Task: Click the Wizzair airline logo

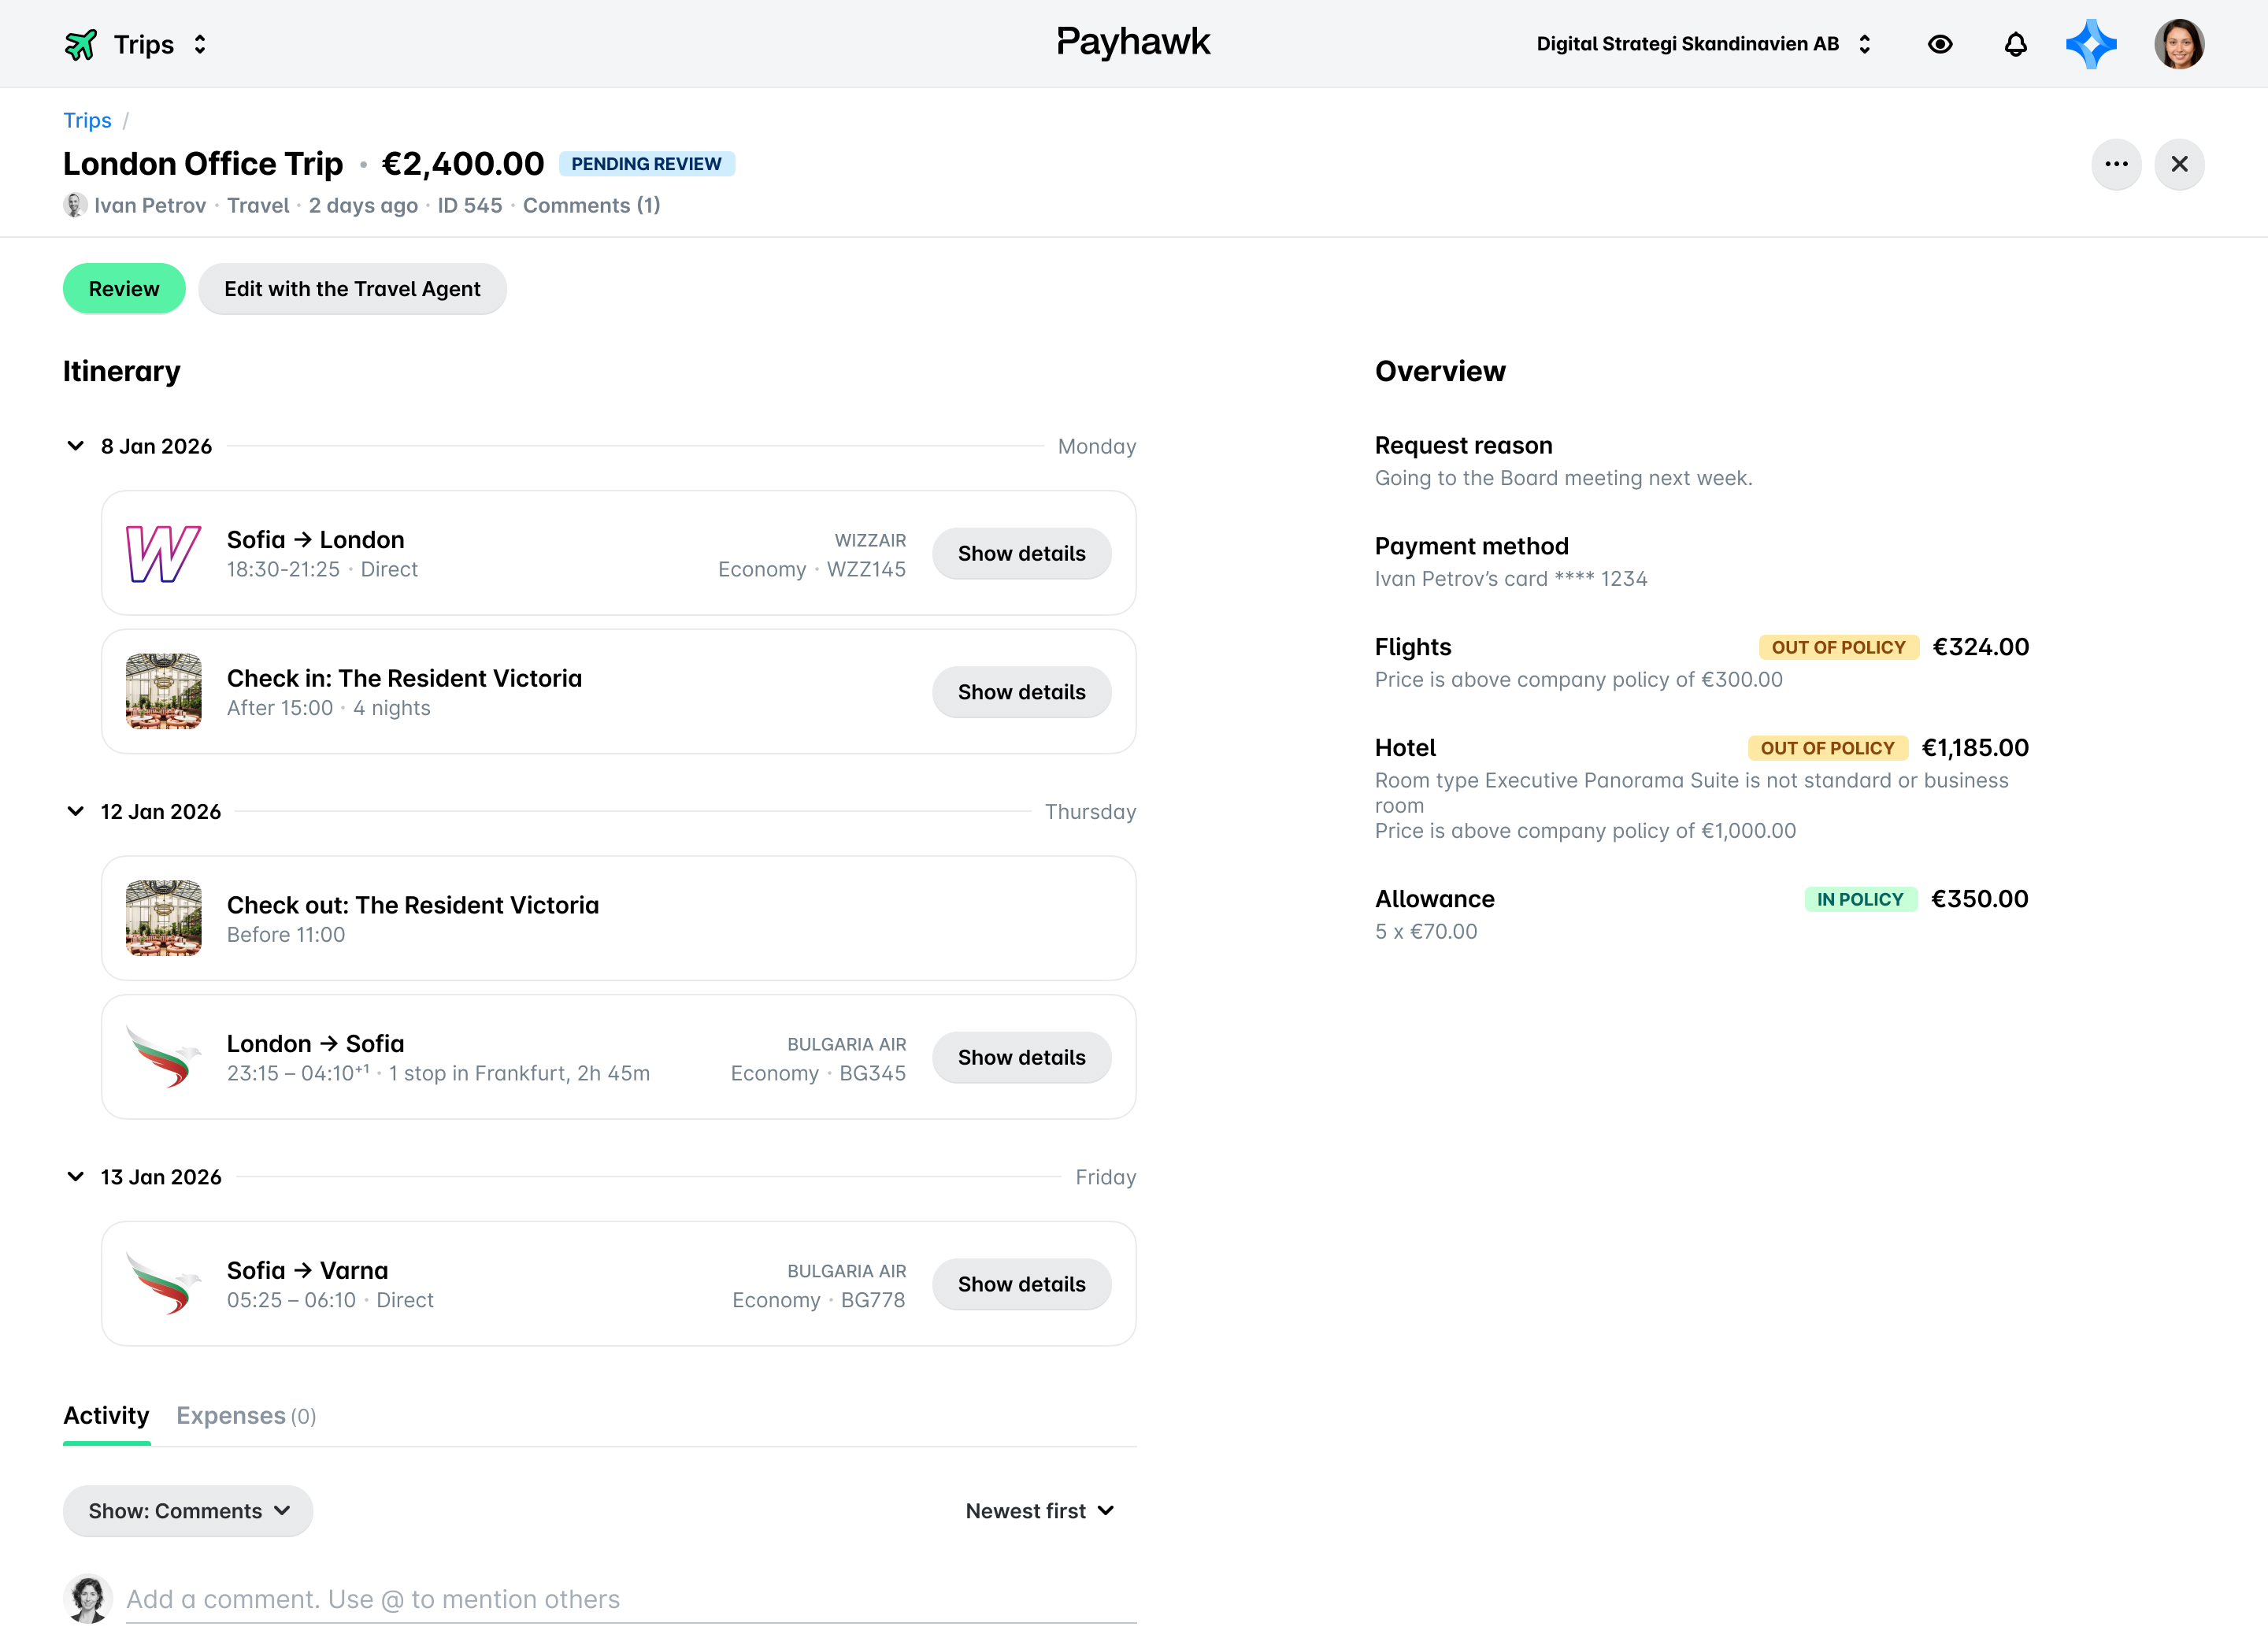Action: pos(163,553)
